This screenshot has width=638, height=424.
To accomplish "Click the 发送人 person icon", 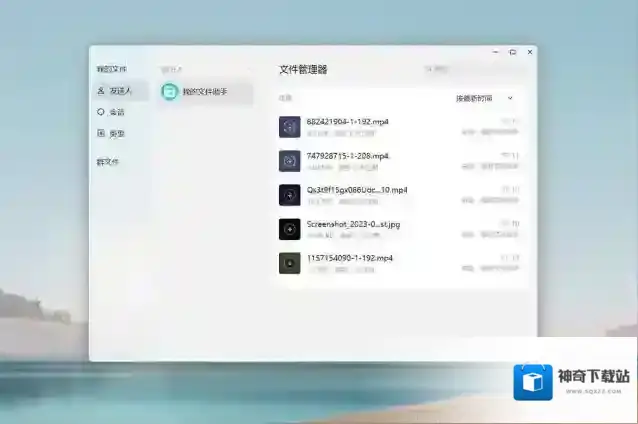I will coord(101,91).
